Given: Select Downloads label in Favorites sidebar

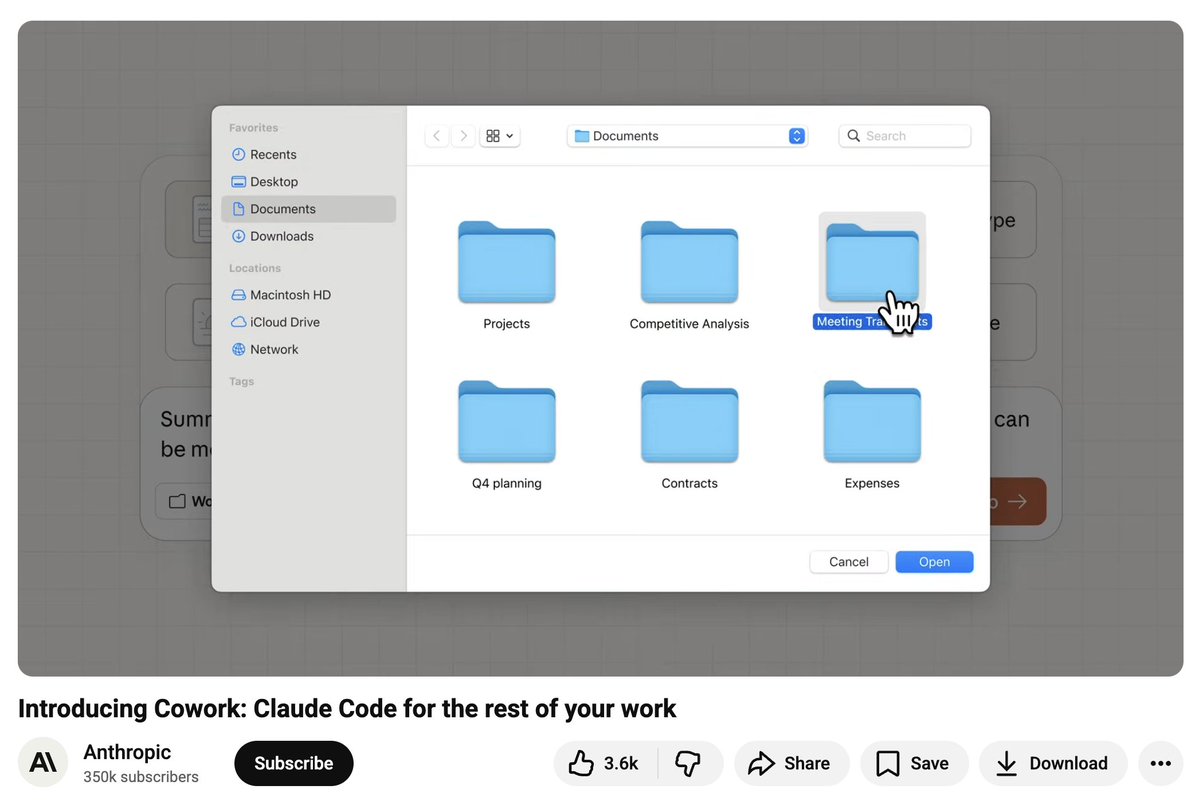Looking at the screenshot, I should [x=281, y=236].
